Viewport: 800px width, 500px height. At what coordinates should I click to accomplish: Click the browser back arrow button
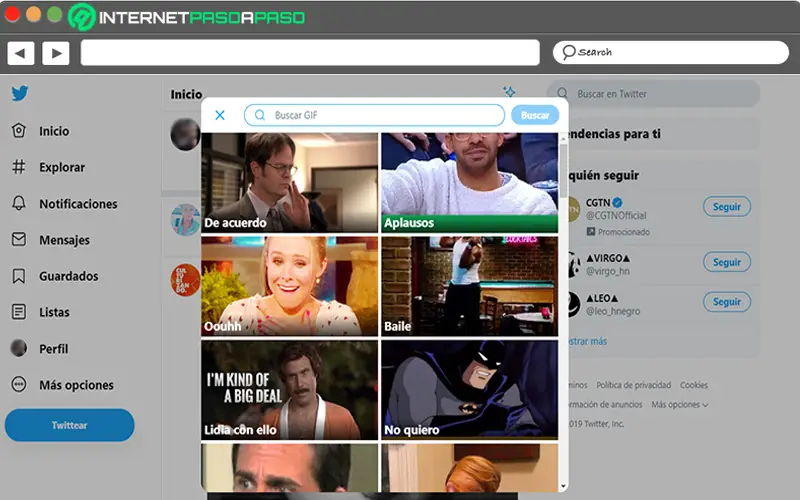click(x=20, y=53)
